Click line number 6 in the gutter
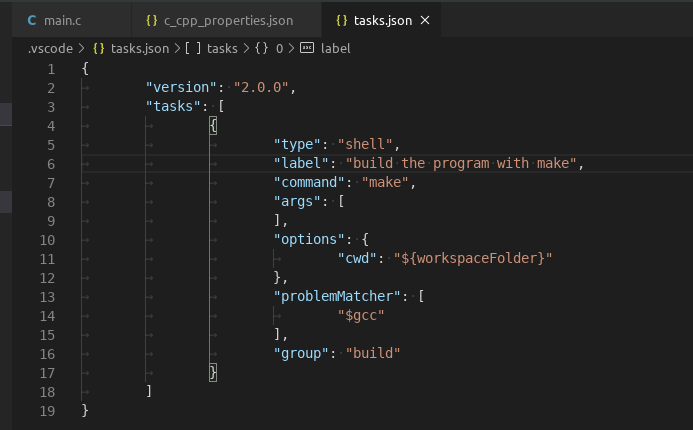Screen dimensions: 693x430 (51, 164)
